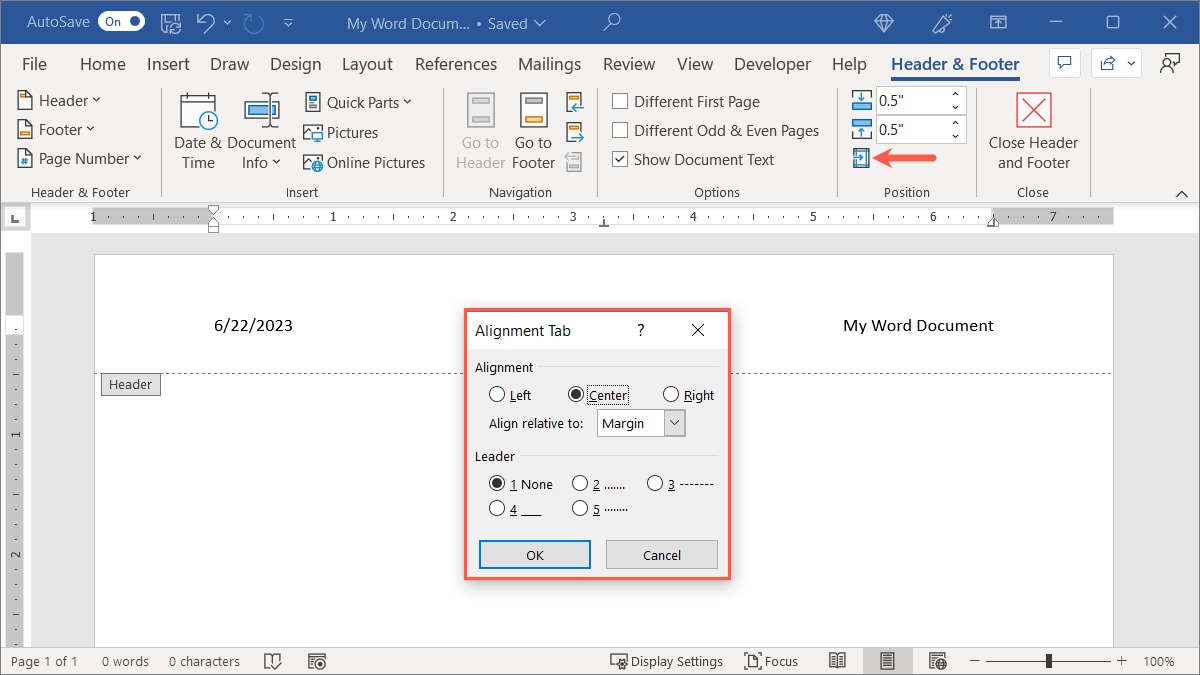This screenshot has height=675, width=1200.
Task: Click the Insert Alignment Tab icon
Action: [x=861, y=157]
